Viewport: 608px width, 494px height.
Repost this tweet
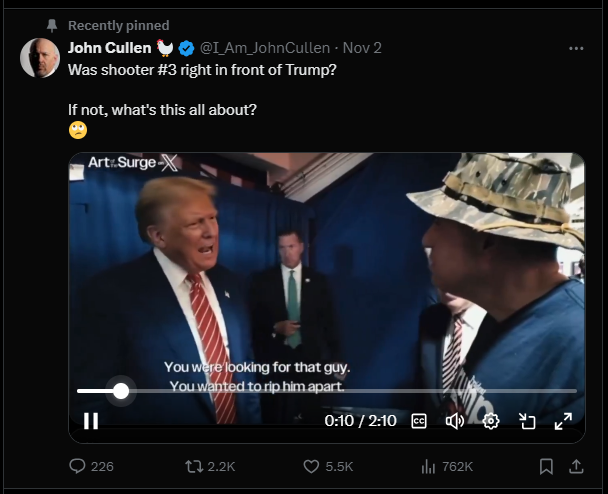click(194, 466)
